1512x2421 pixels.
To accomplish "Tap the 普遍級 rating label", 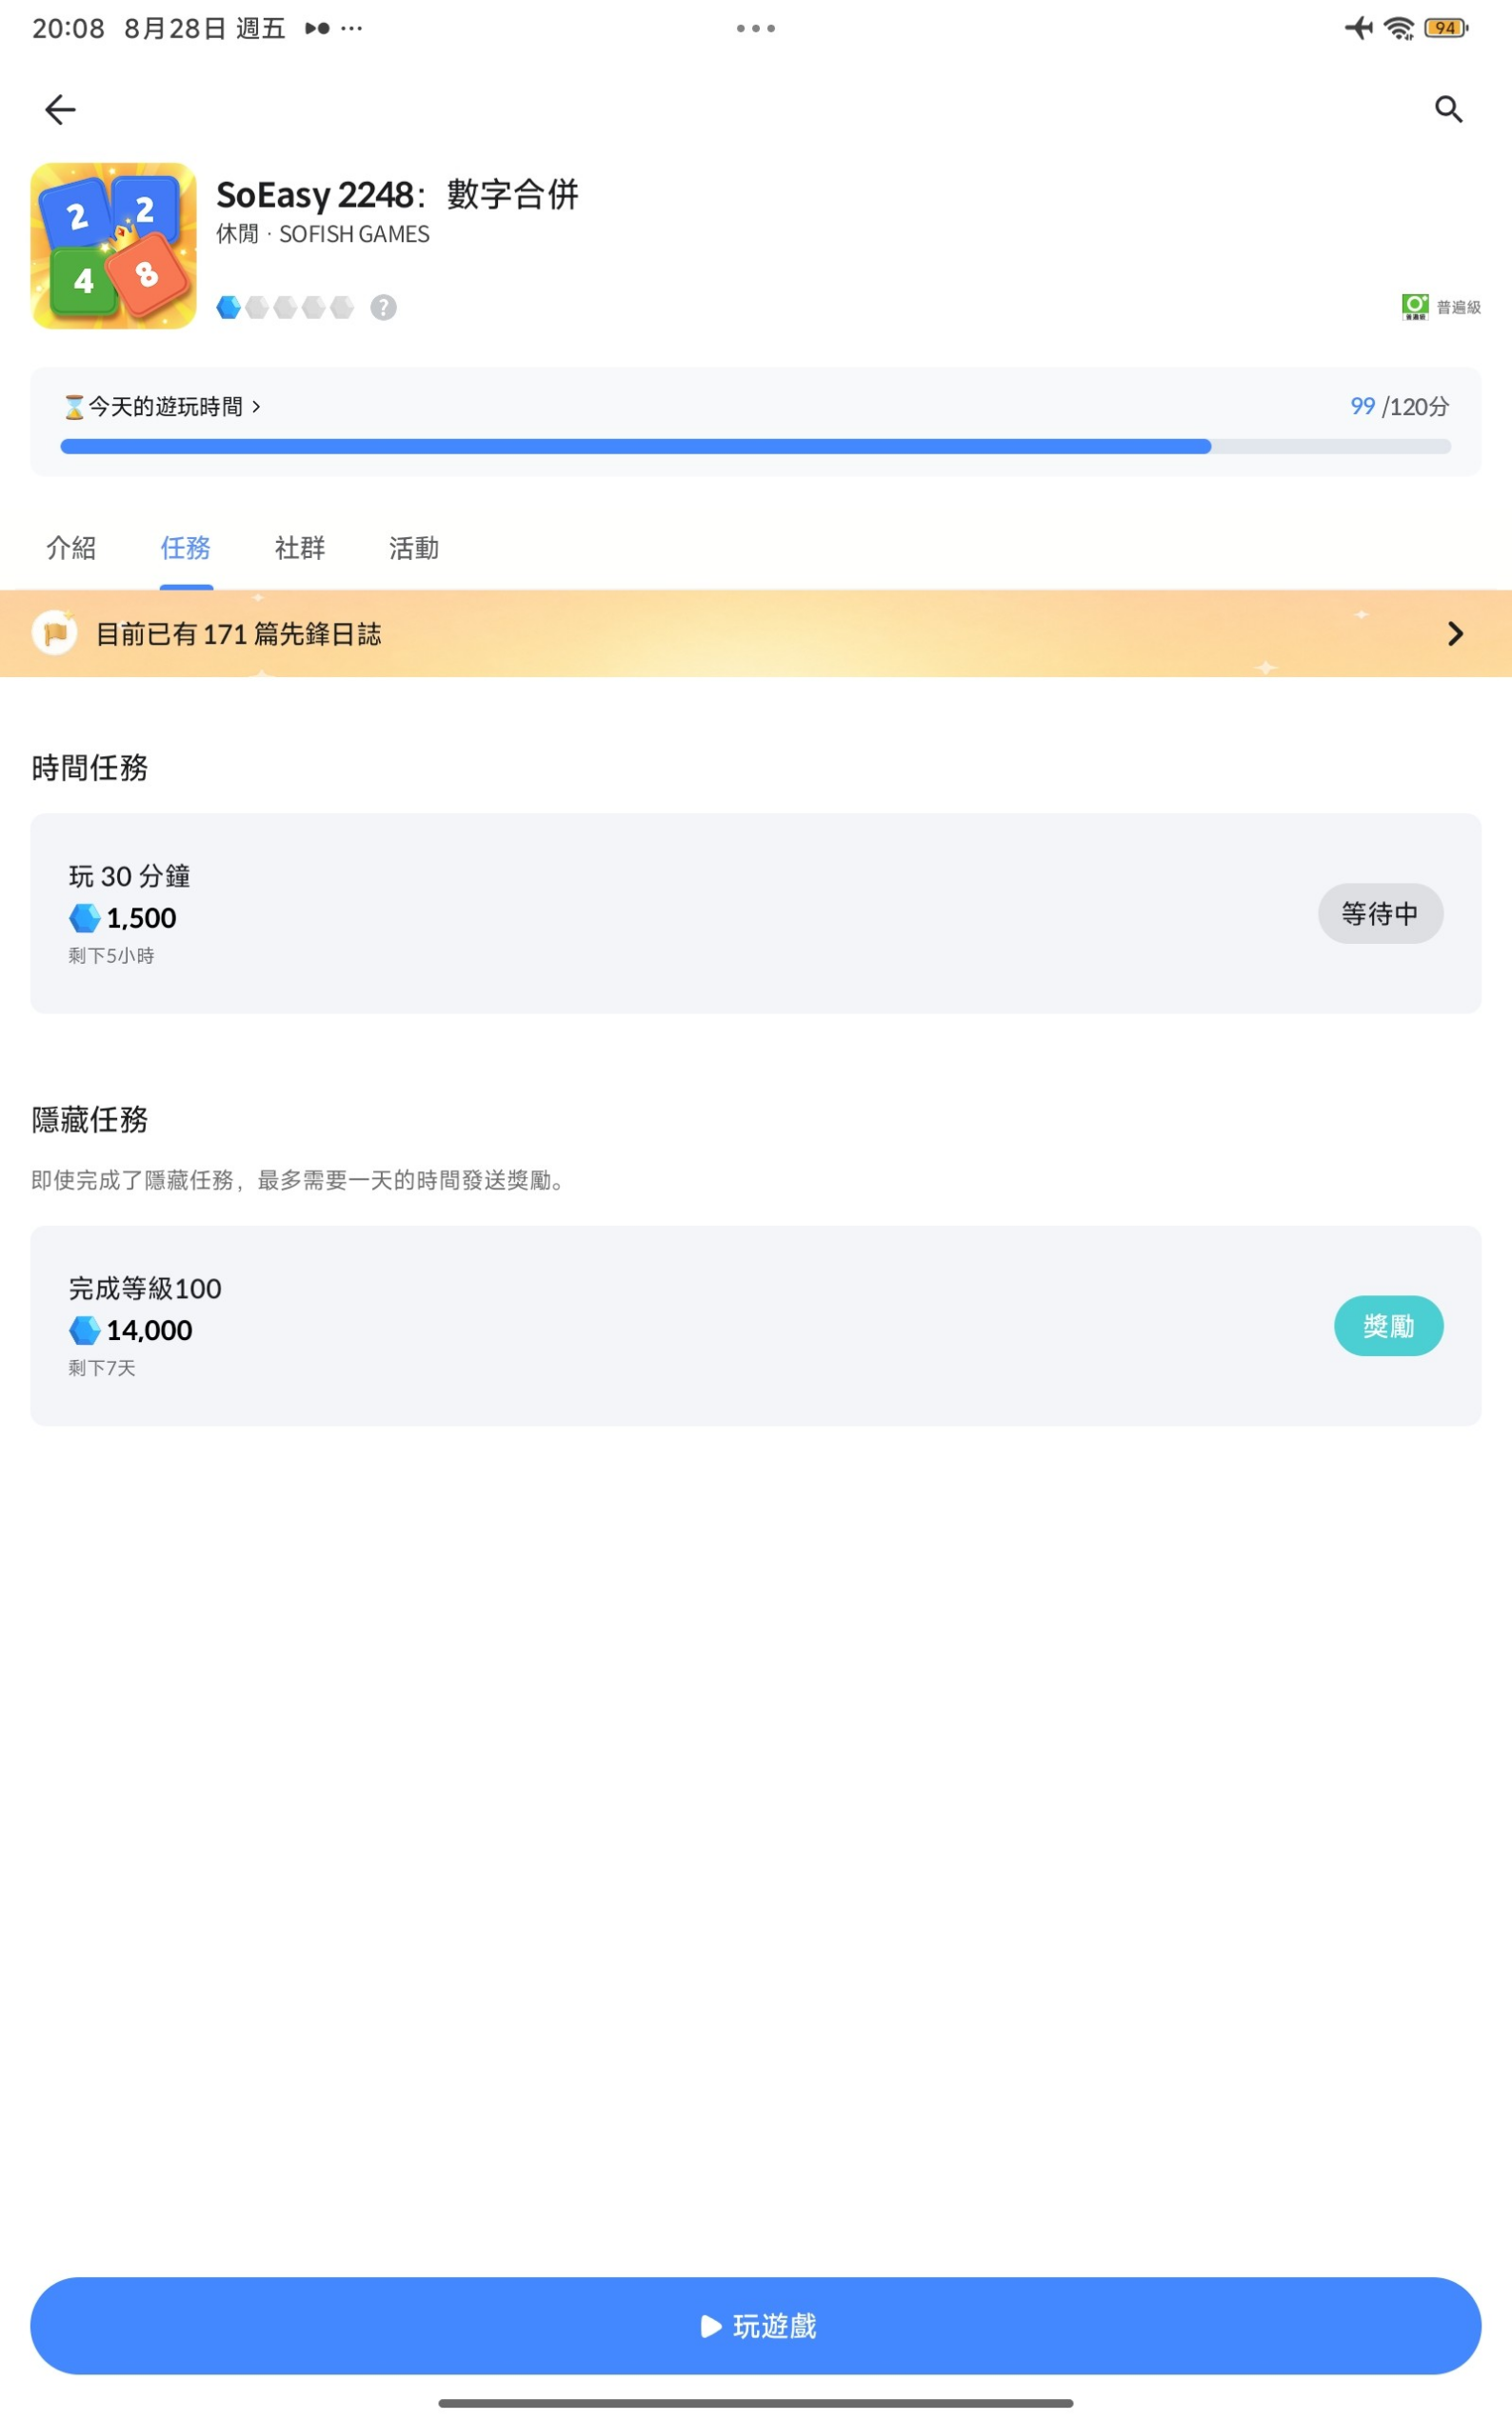I will 1459,307.
